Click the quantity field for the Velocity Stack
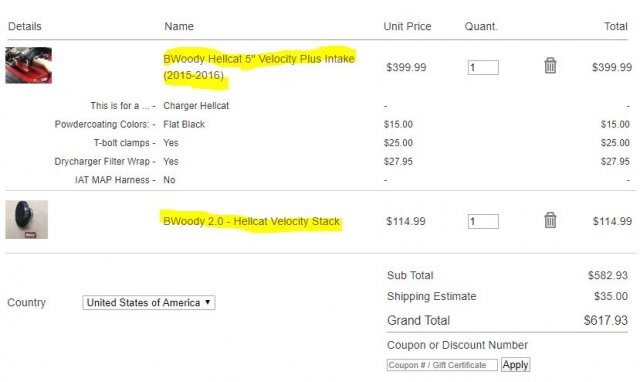Screen dimensions: 640x382 click(x=483, y=222)
